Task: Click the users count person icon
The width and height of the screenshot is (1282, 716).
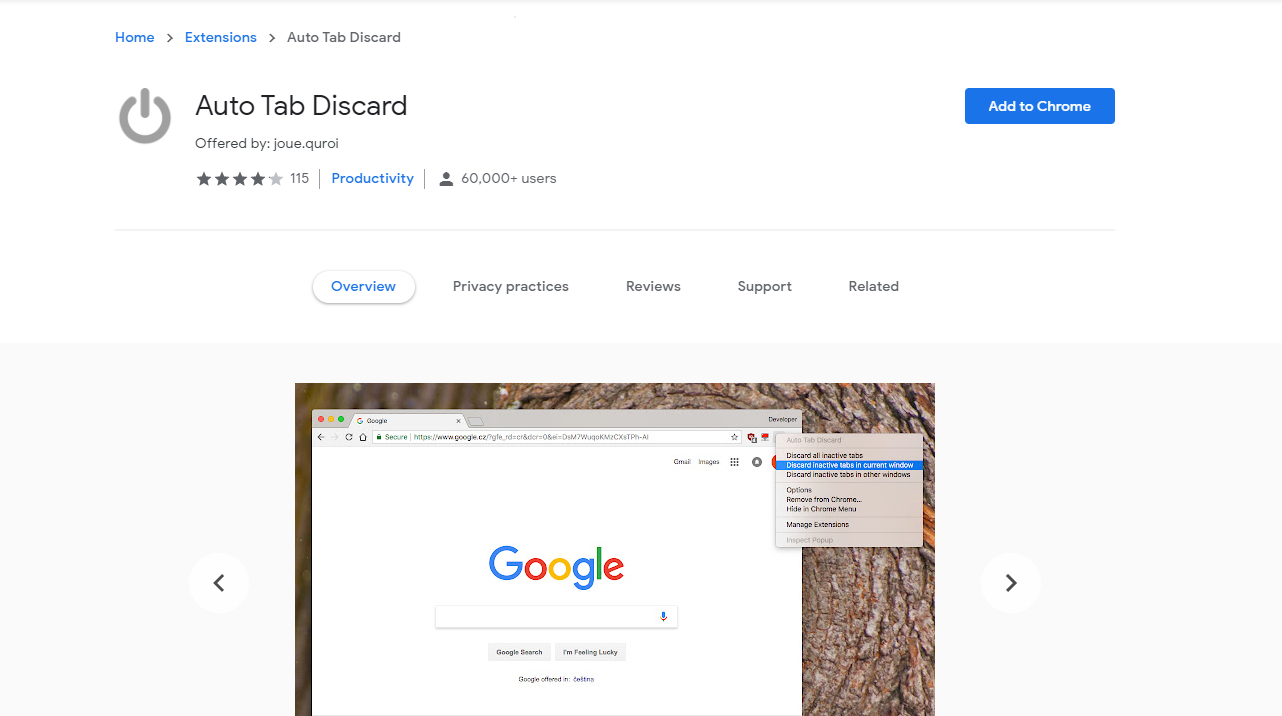Action: click(446, 179)
